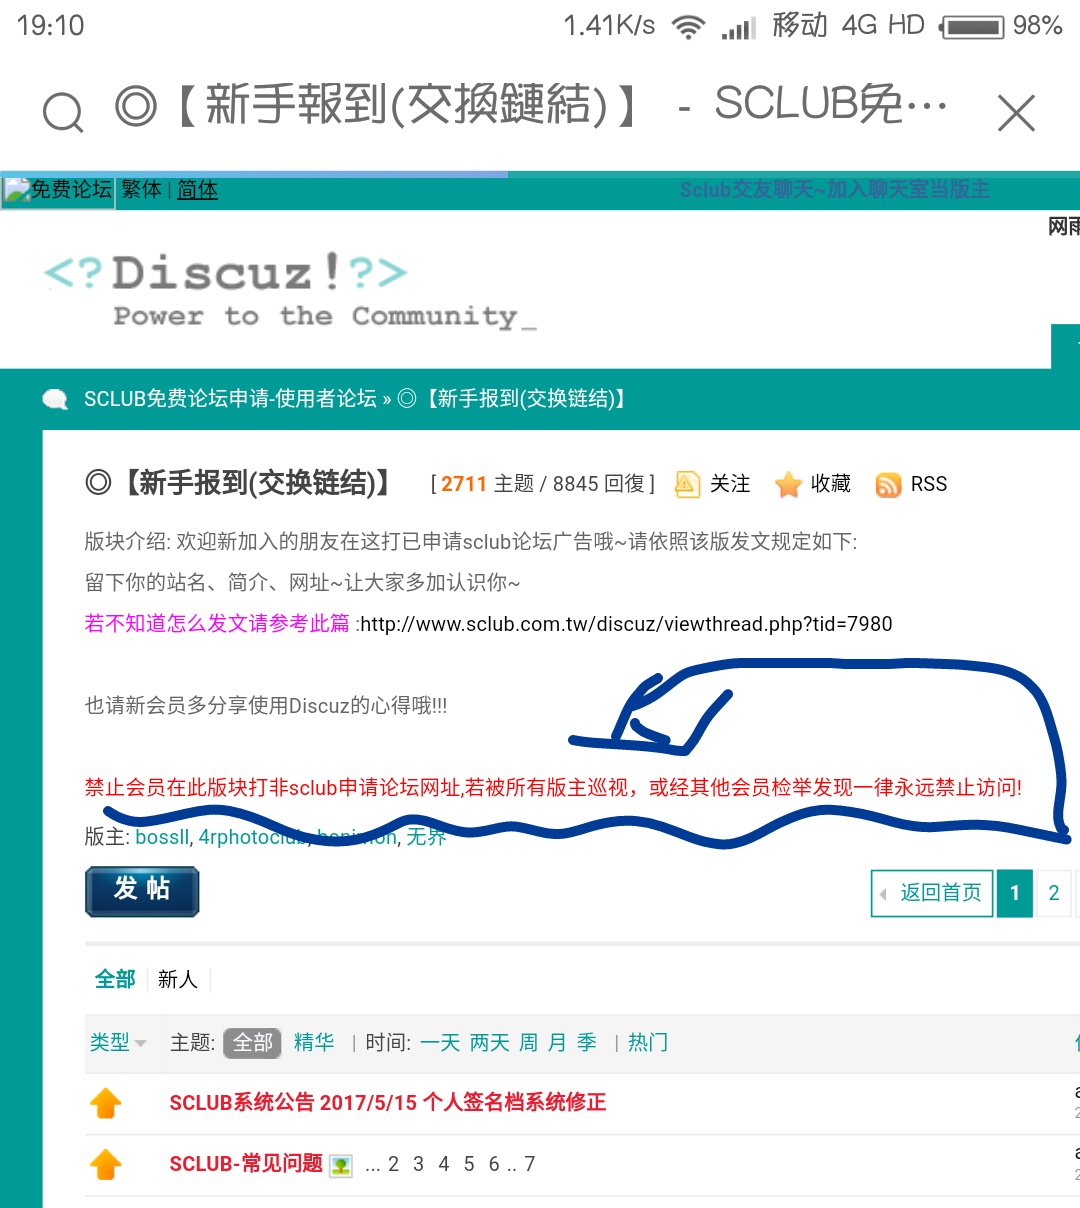
Task: Tap the speech bubble breadcrumb icon
Action: click(56, 400)
